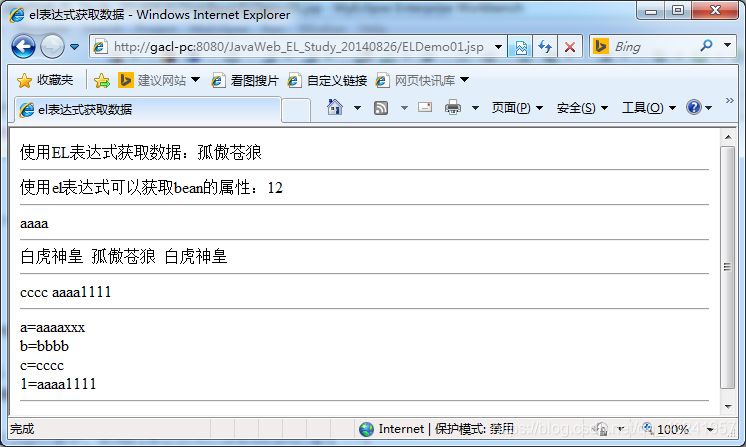Screen dimensions: 746x447
Task: Click the RSS feeds icon
Action: coord(381,108)
